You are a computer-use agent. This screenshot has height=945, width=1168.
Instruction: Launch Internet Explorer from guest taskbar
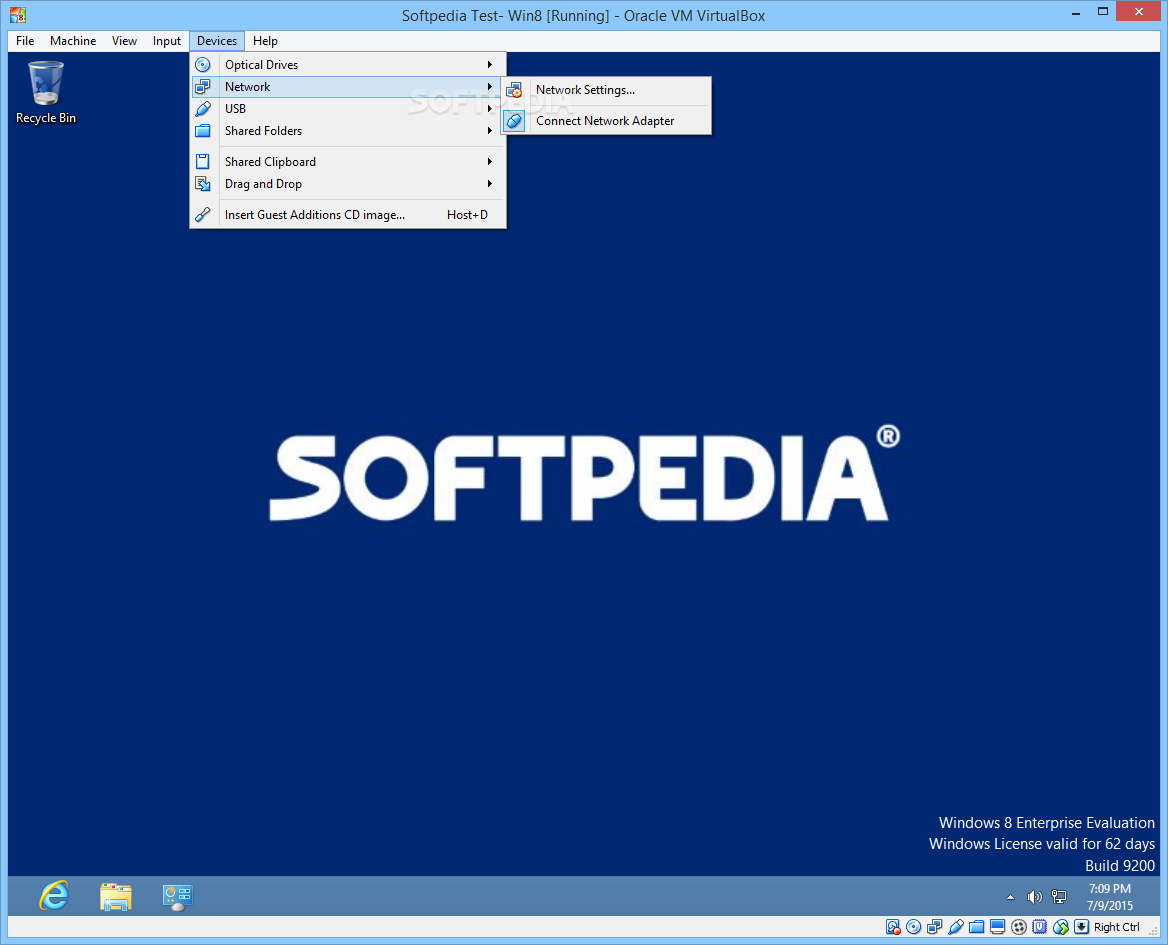(54, 896)
